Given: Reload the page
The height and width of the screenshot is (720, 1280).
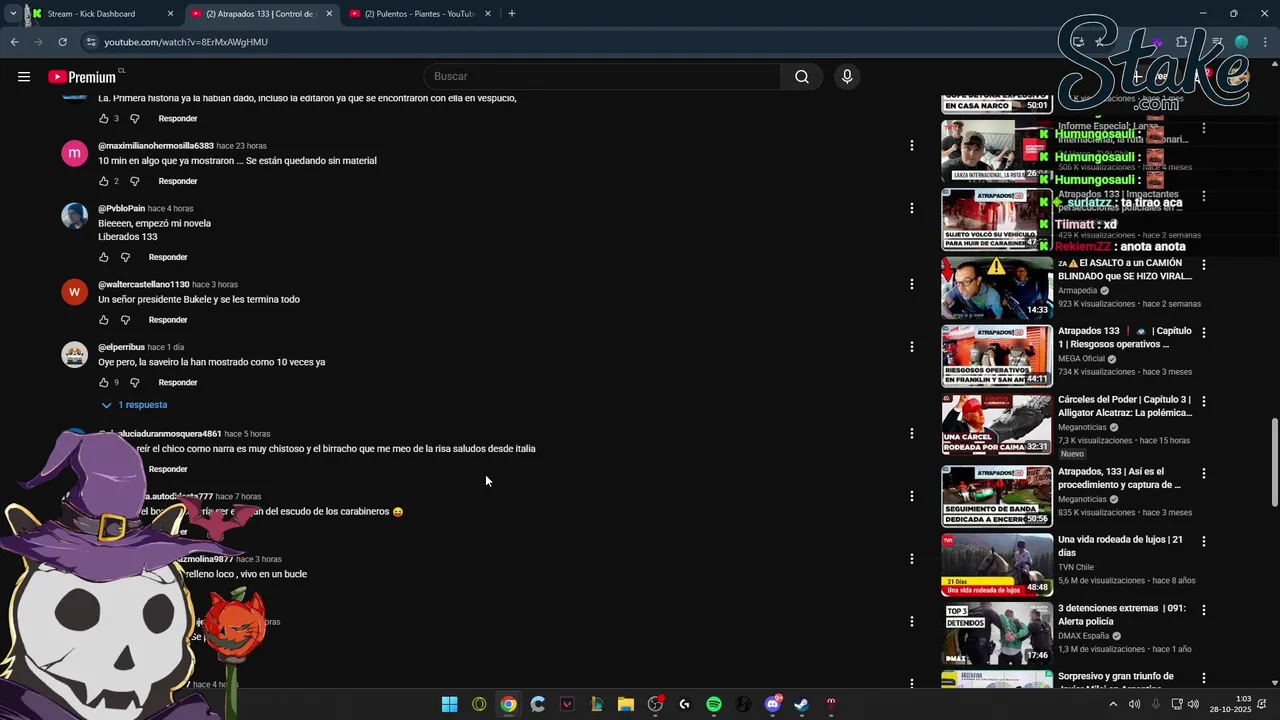Looking at the screenshot, I should (x=62, y=42).
